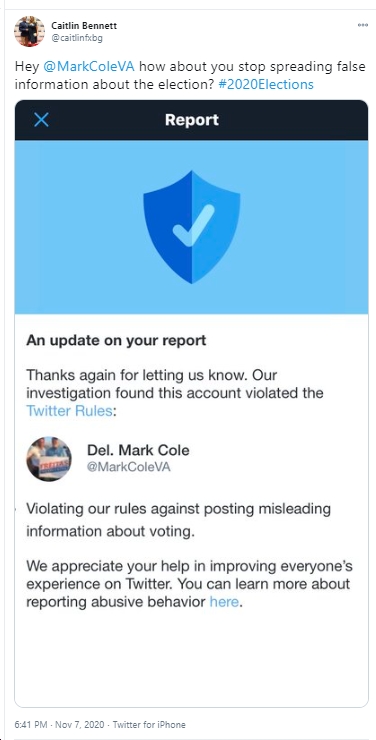
Task: Open the Twitter Rules link
Action: click(69, 411)
